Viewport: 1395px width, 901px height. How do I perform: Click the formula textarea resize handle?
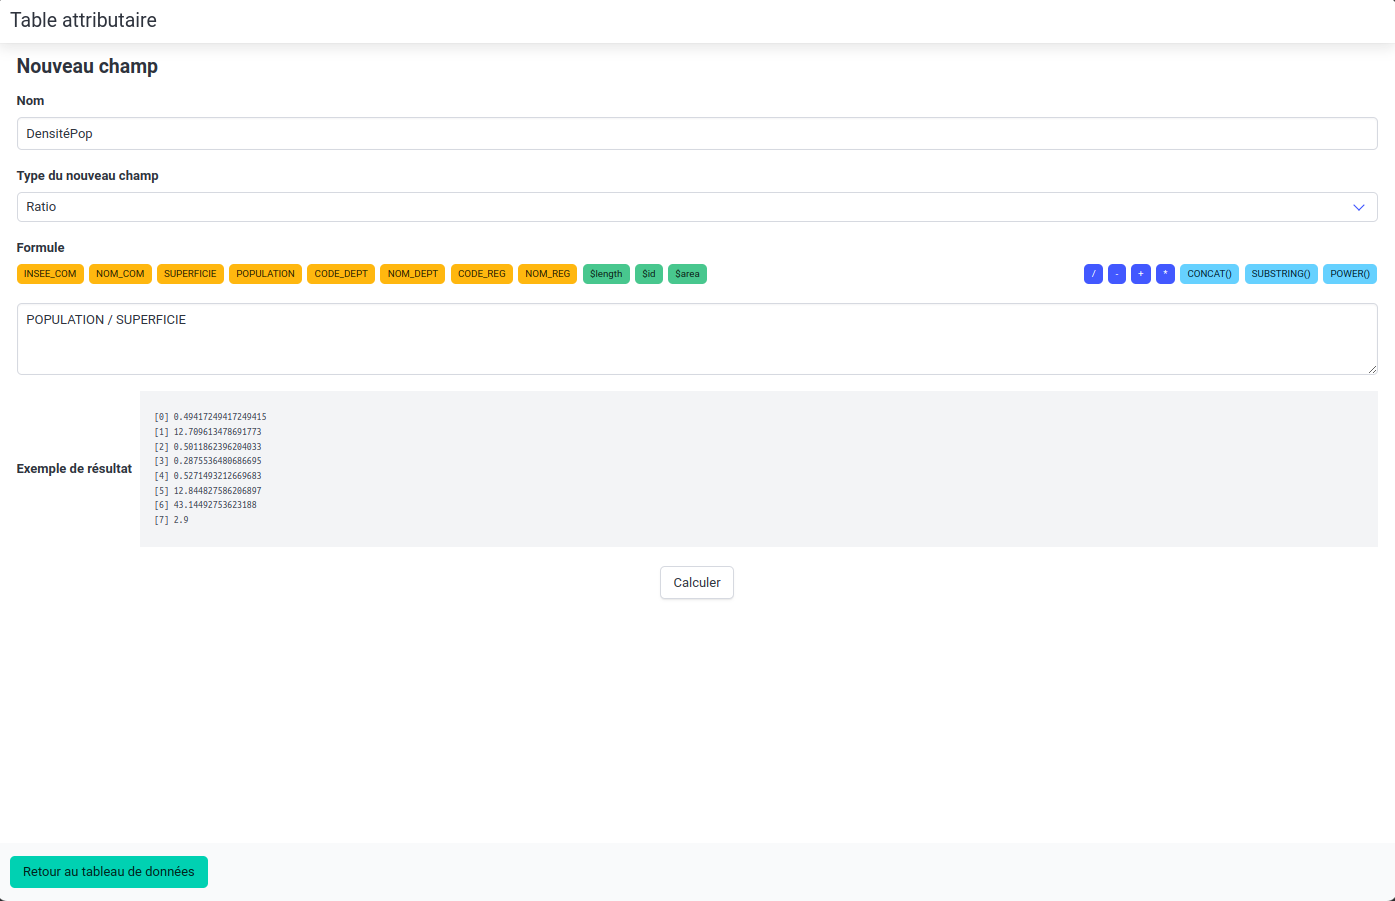coord(1372,369)
